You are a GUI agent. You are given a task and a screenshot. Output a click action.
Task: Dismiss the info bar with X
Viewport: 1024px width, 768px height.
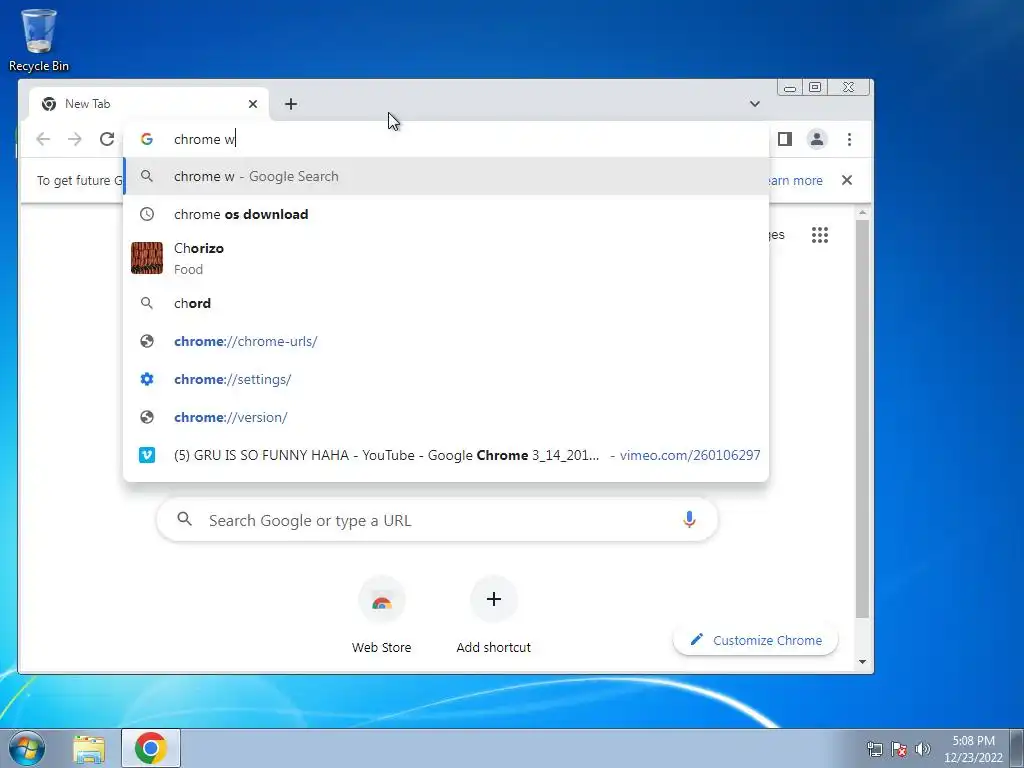pyautogui.click(x=847, y=180)
